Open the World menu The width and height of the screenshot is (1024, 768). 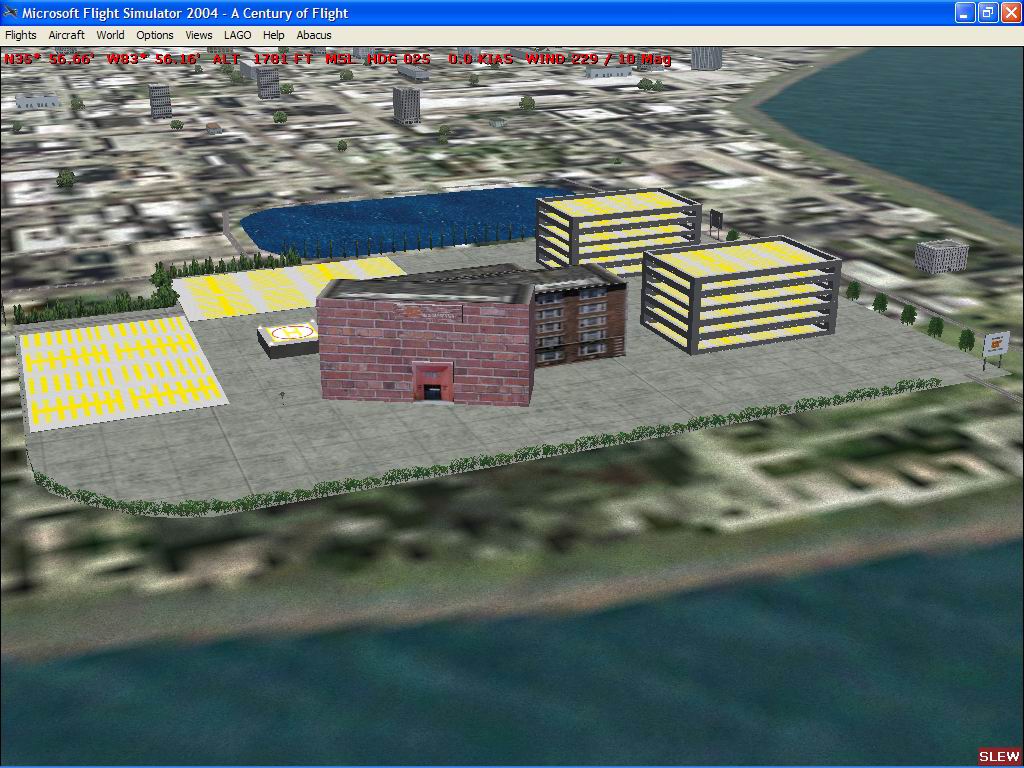point(110,35)
